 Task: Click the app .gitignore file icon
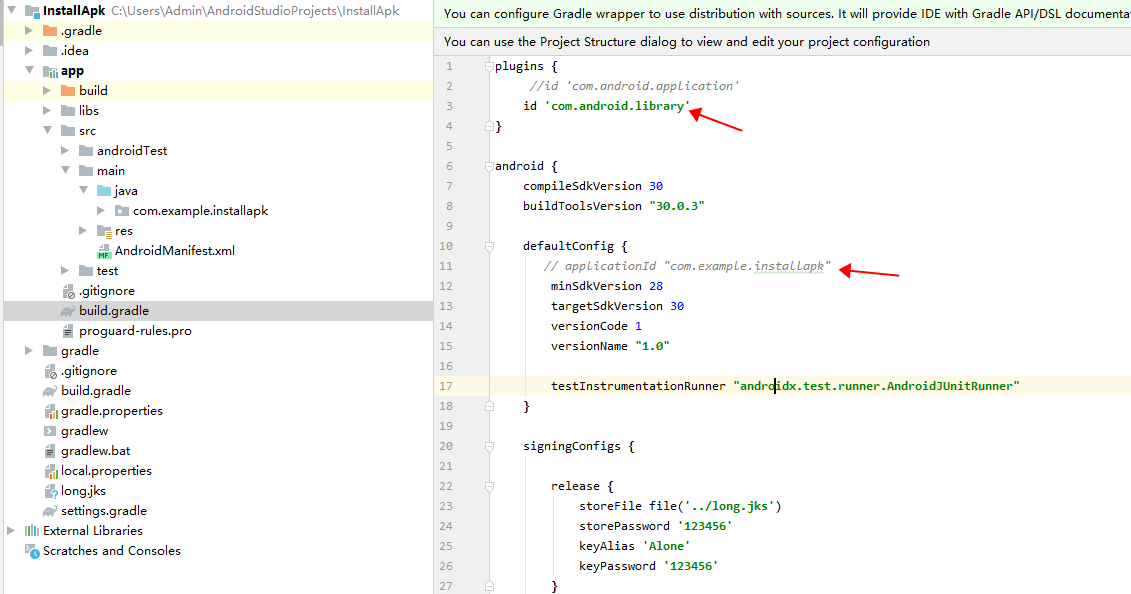tap(69, 291)
